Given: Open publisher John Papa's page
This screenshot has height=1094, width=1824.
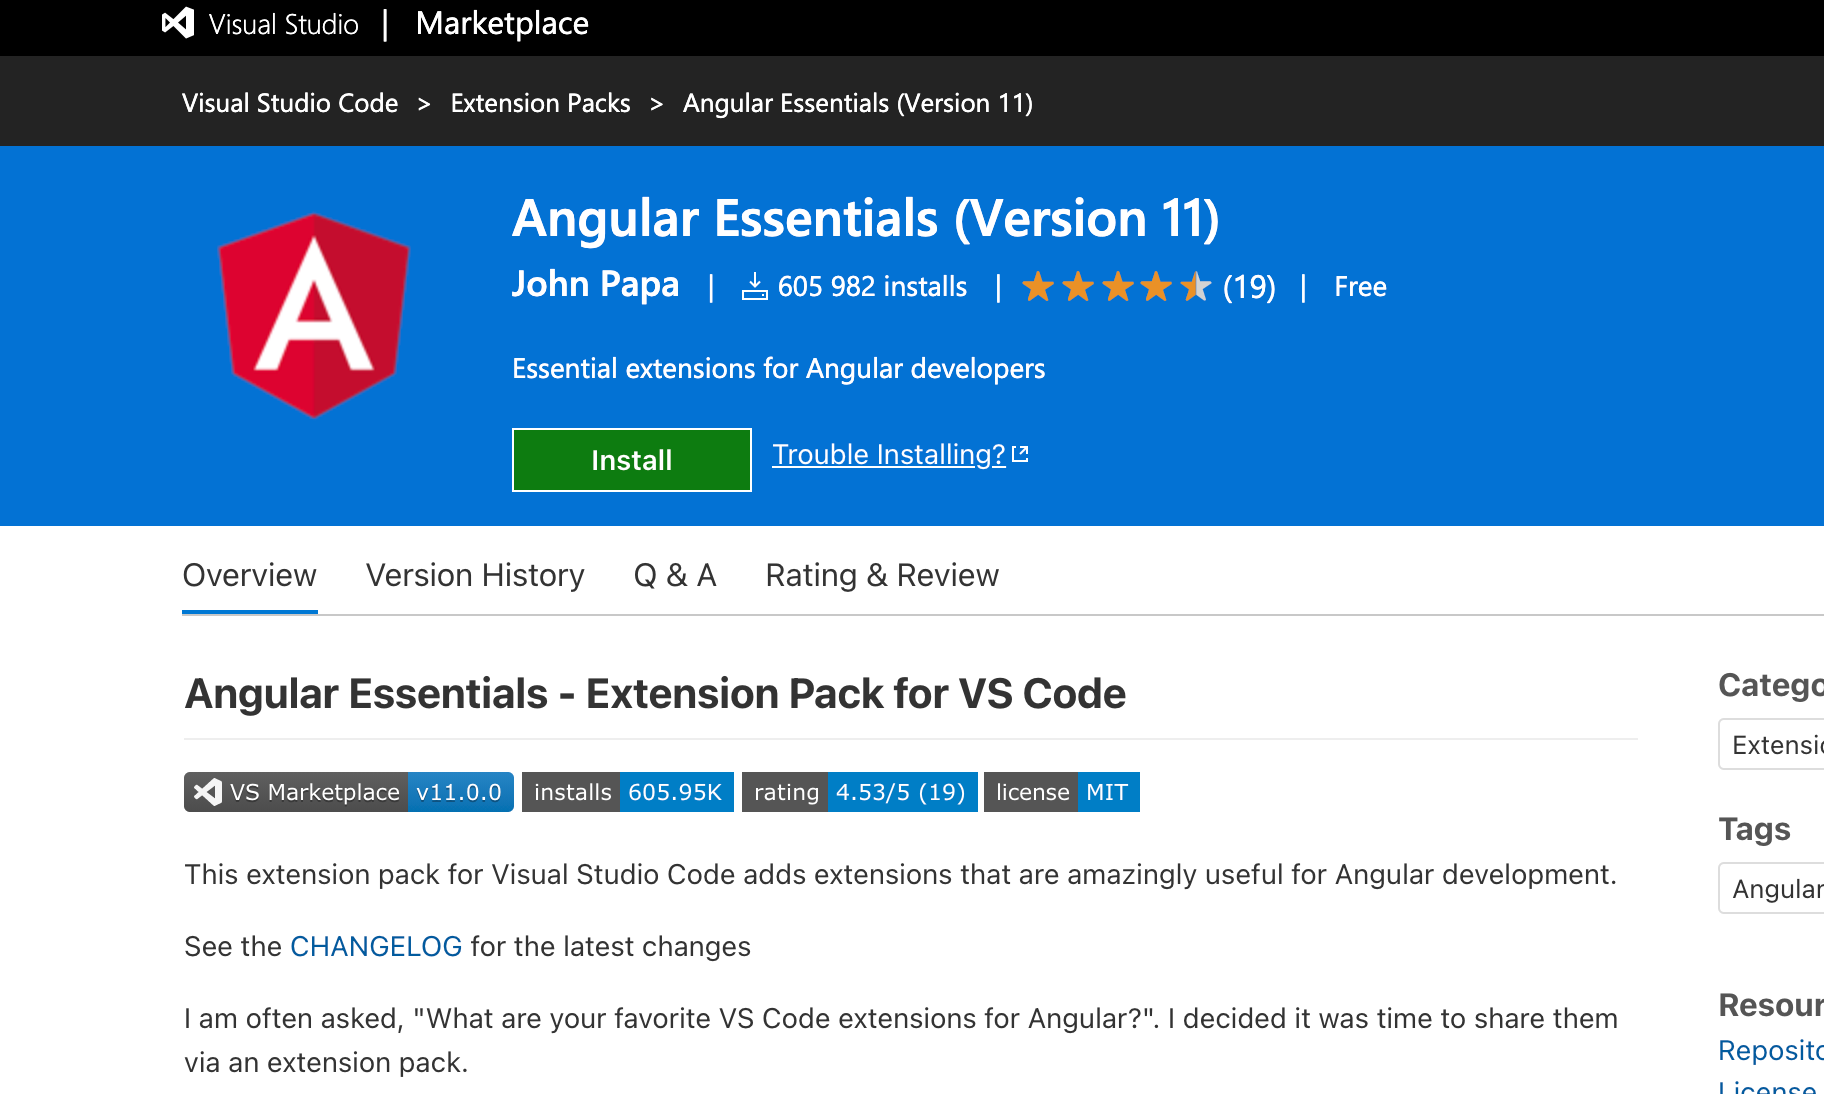Looking at the screenshot, I should click(595, 284).
